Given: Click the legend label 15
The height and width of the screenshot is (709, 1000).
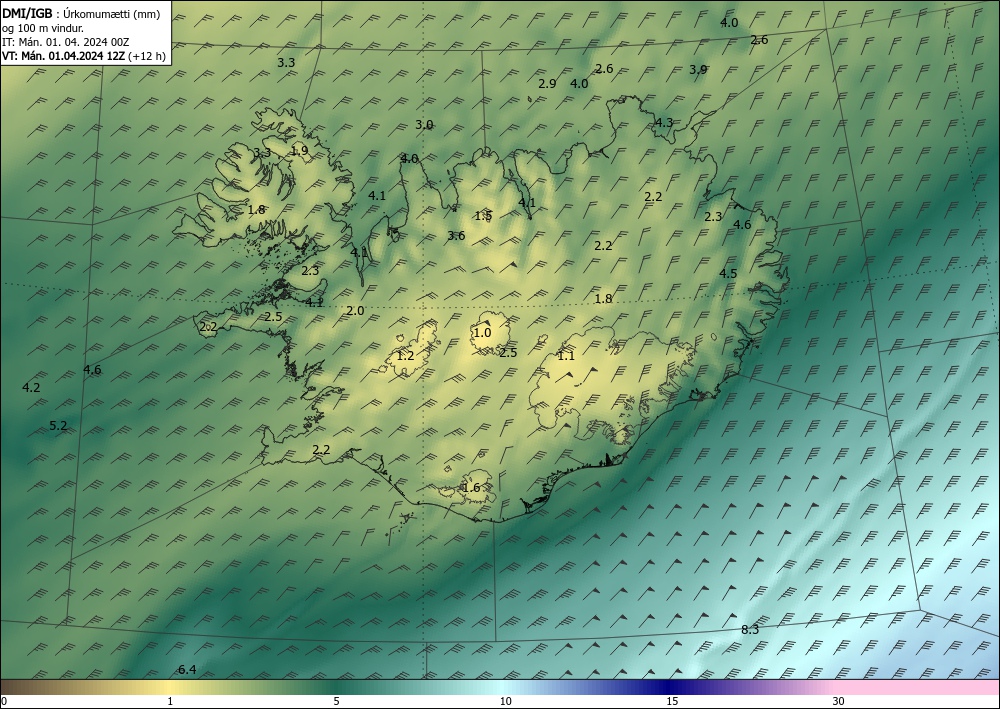Looking at the screenshot, I should [672, 702].
